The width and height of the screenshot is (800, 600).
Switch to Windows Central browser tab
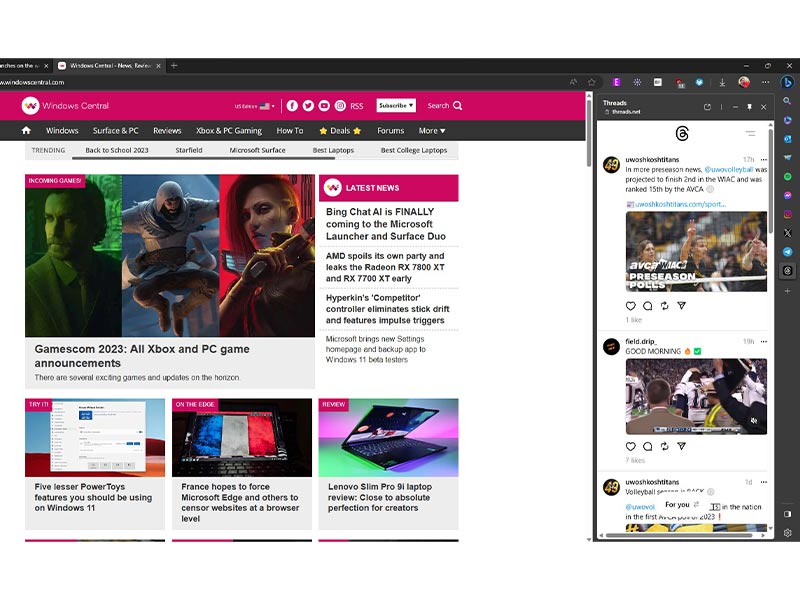109,66
